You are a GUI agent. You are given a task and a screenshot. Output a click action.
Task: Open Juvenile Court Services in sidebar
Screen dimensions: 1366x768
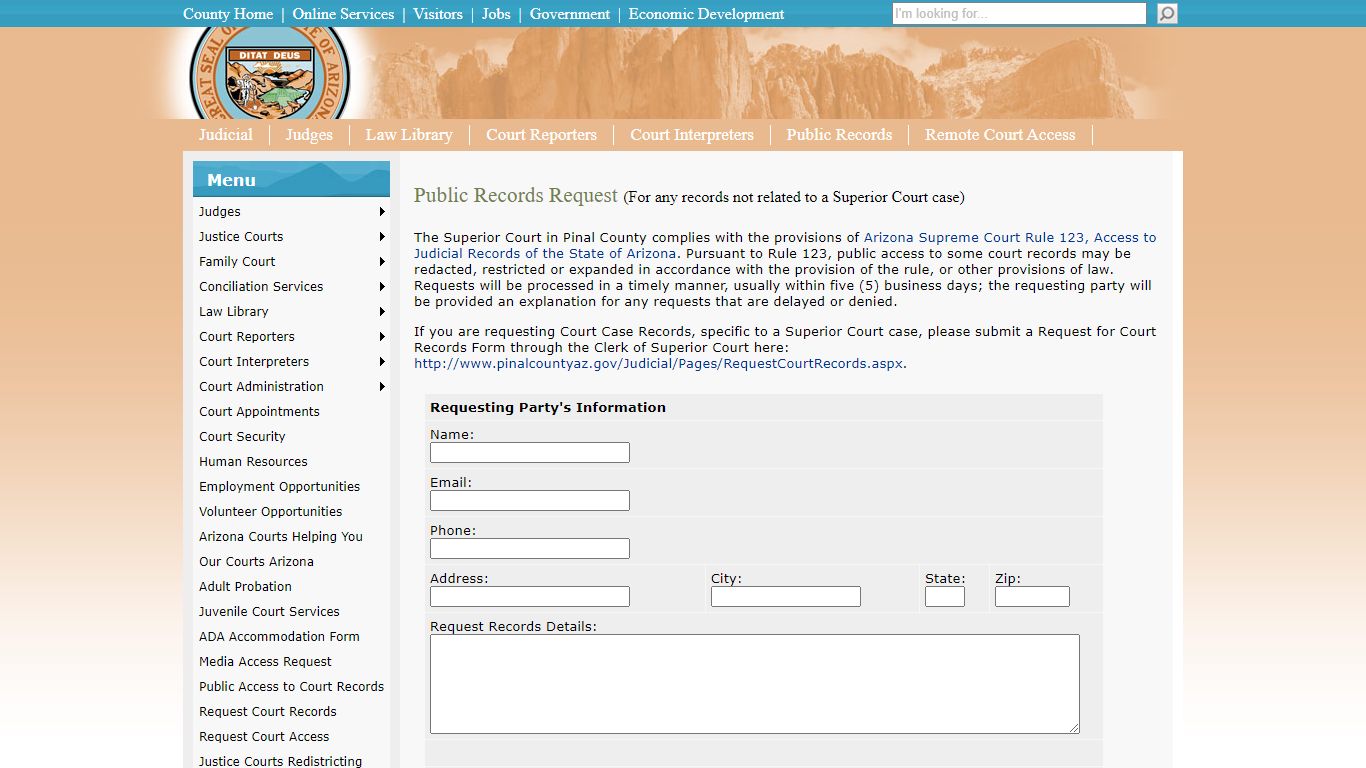pos(269,612)
